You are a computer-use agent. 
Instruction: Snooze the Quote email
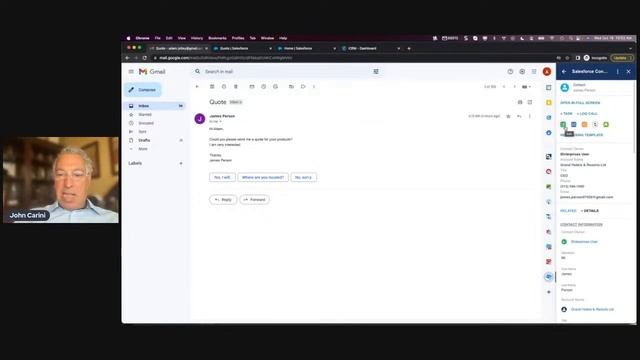pos(264,87)
